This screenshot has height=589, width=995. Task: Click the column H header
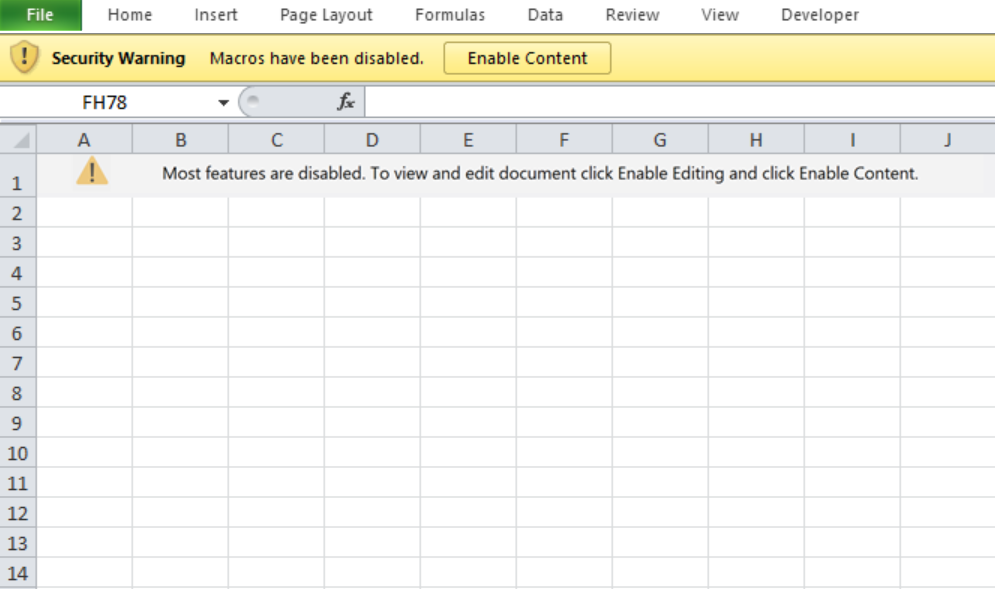[755, 140]
